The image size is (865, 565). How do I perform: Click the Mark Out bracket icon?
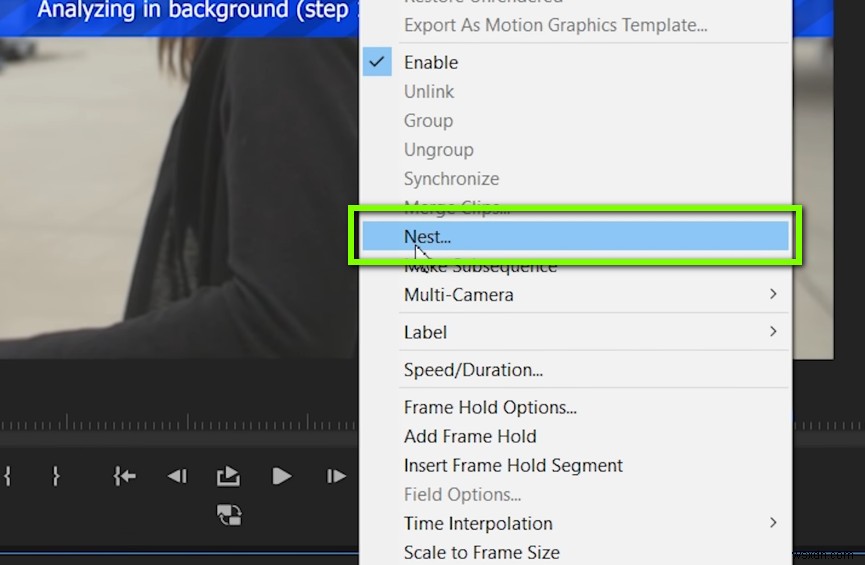point(56,476)
